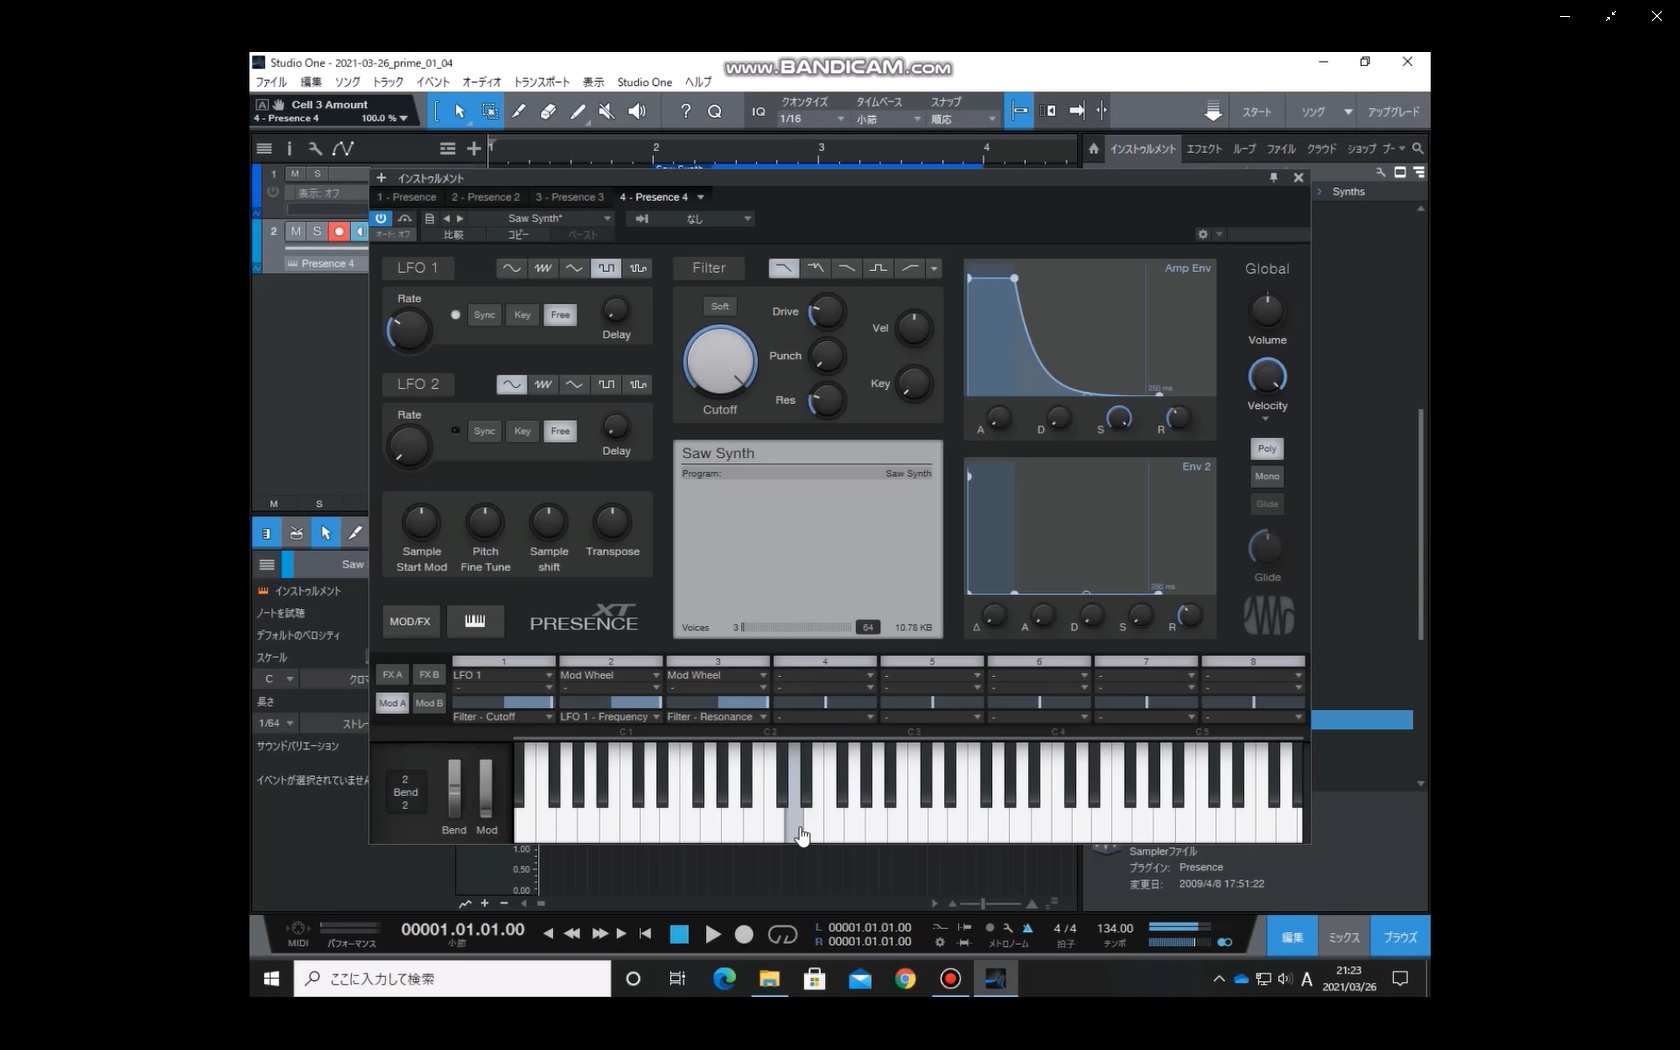Open the 1/64 length dropdown
Image resolution: width=1680 pixels, height=1050 pixels.
pos(277,723)
